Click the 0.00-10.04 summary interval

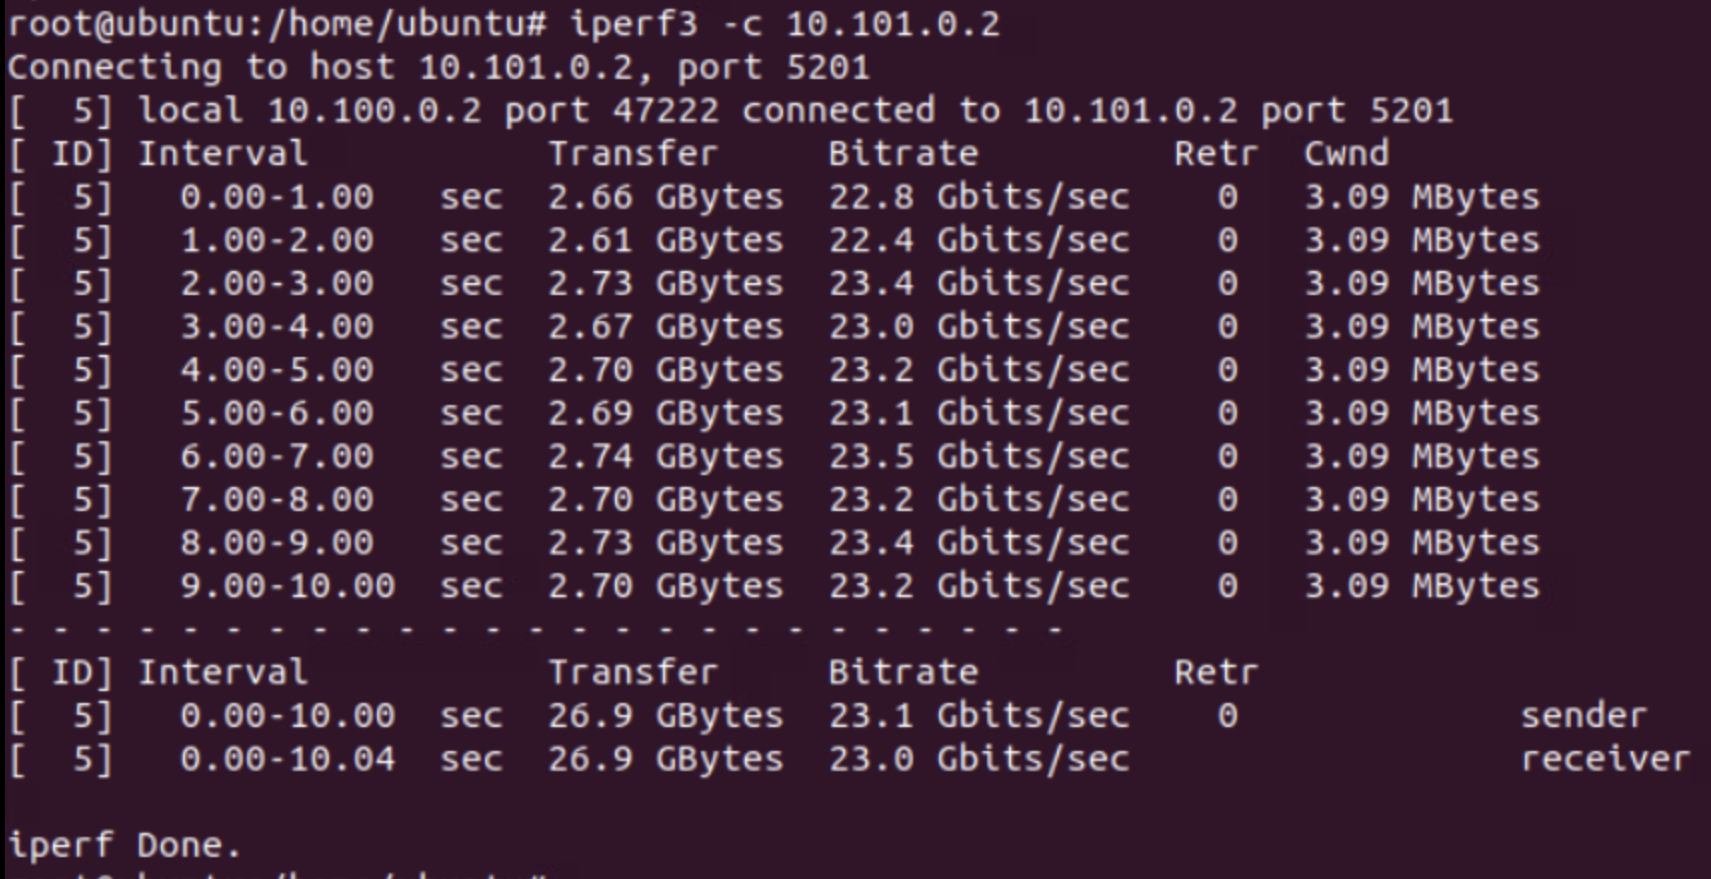(x=287, y=759)
